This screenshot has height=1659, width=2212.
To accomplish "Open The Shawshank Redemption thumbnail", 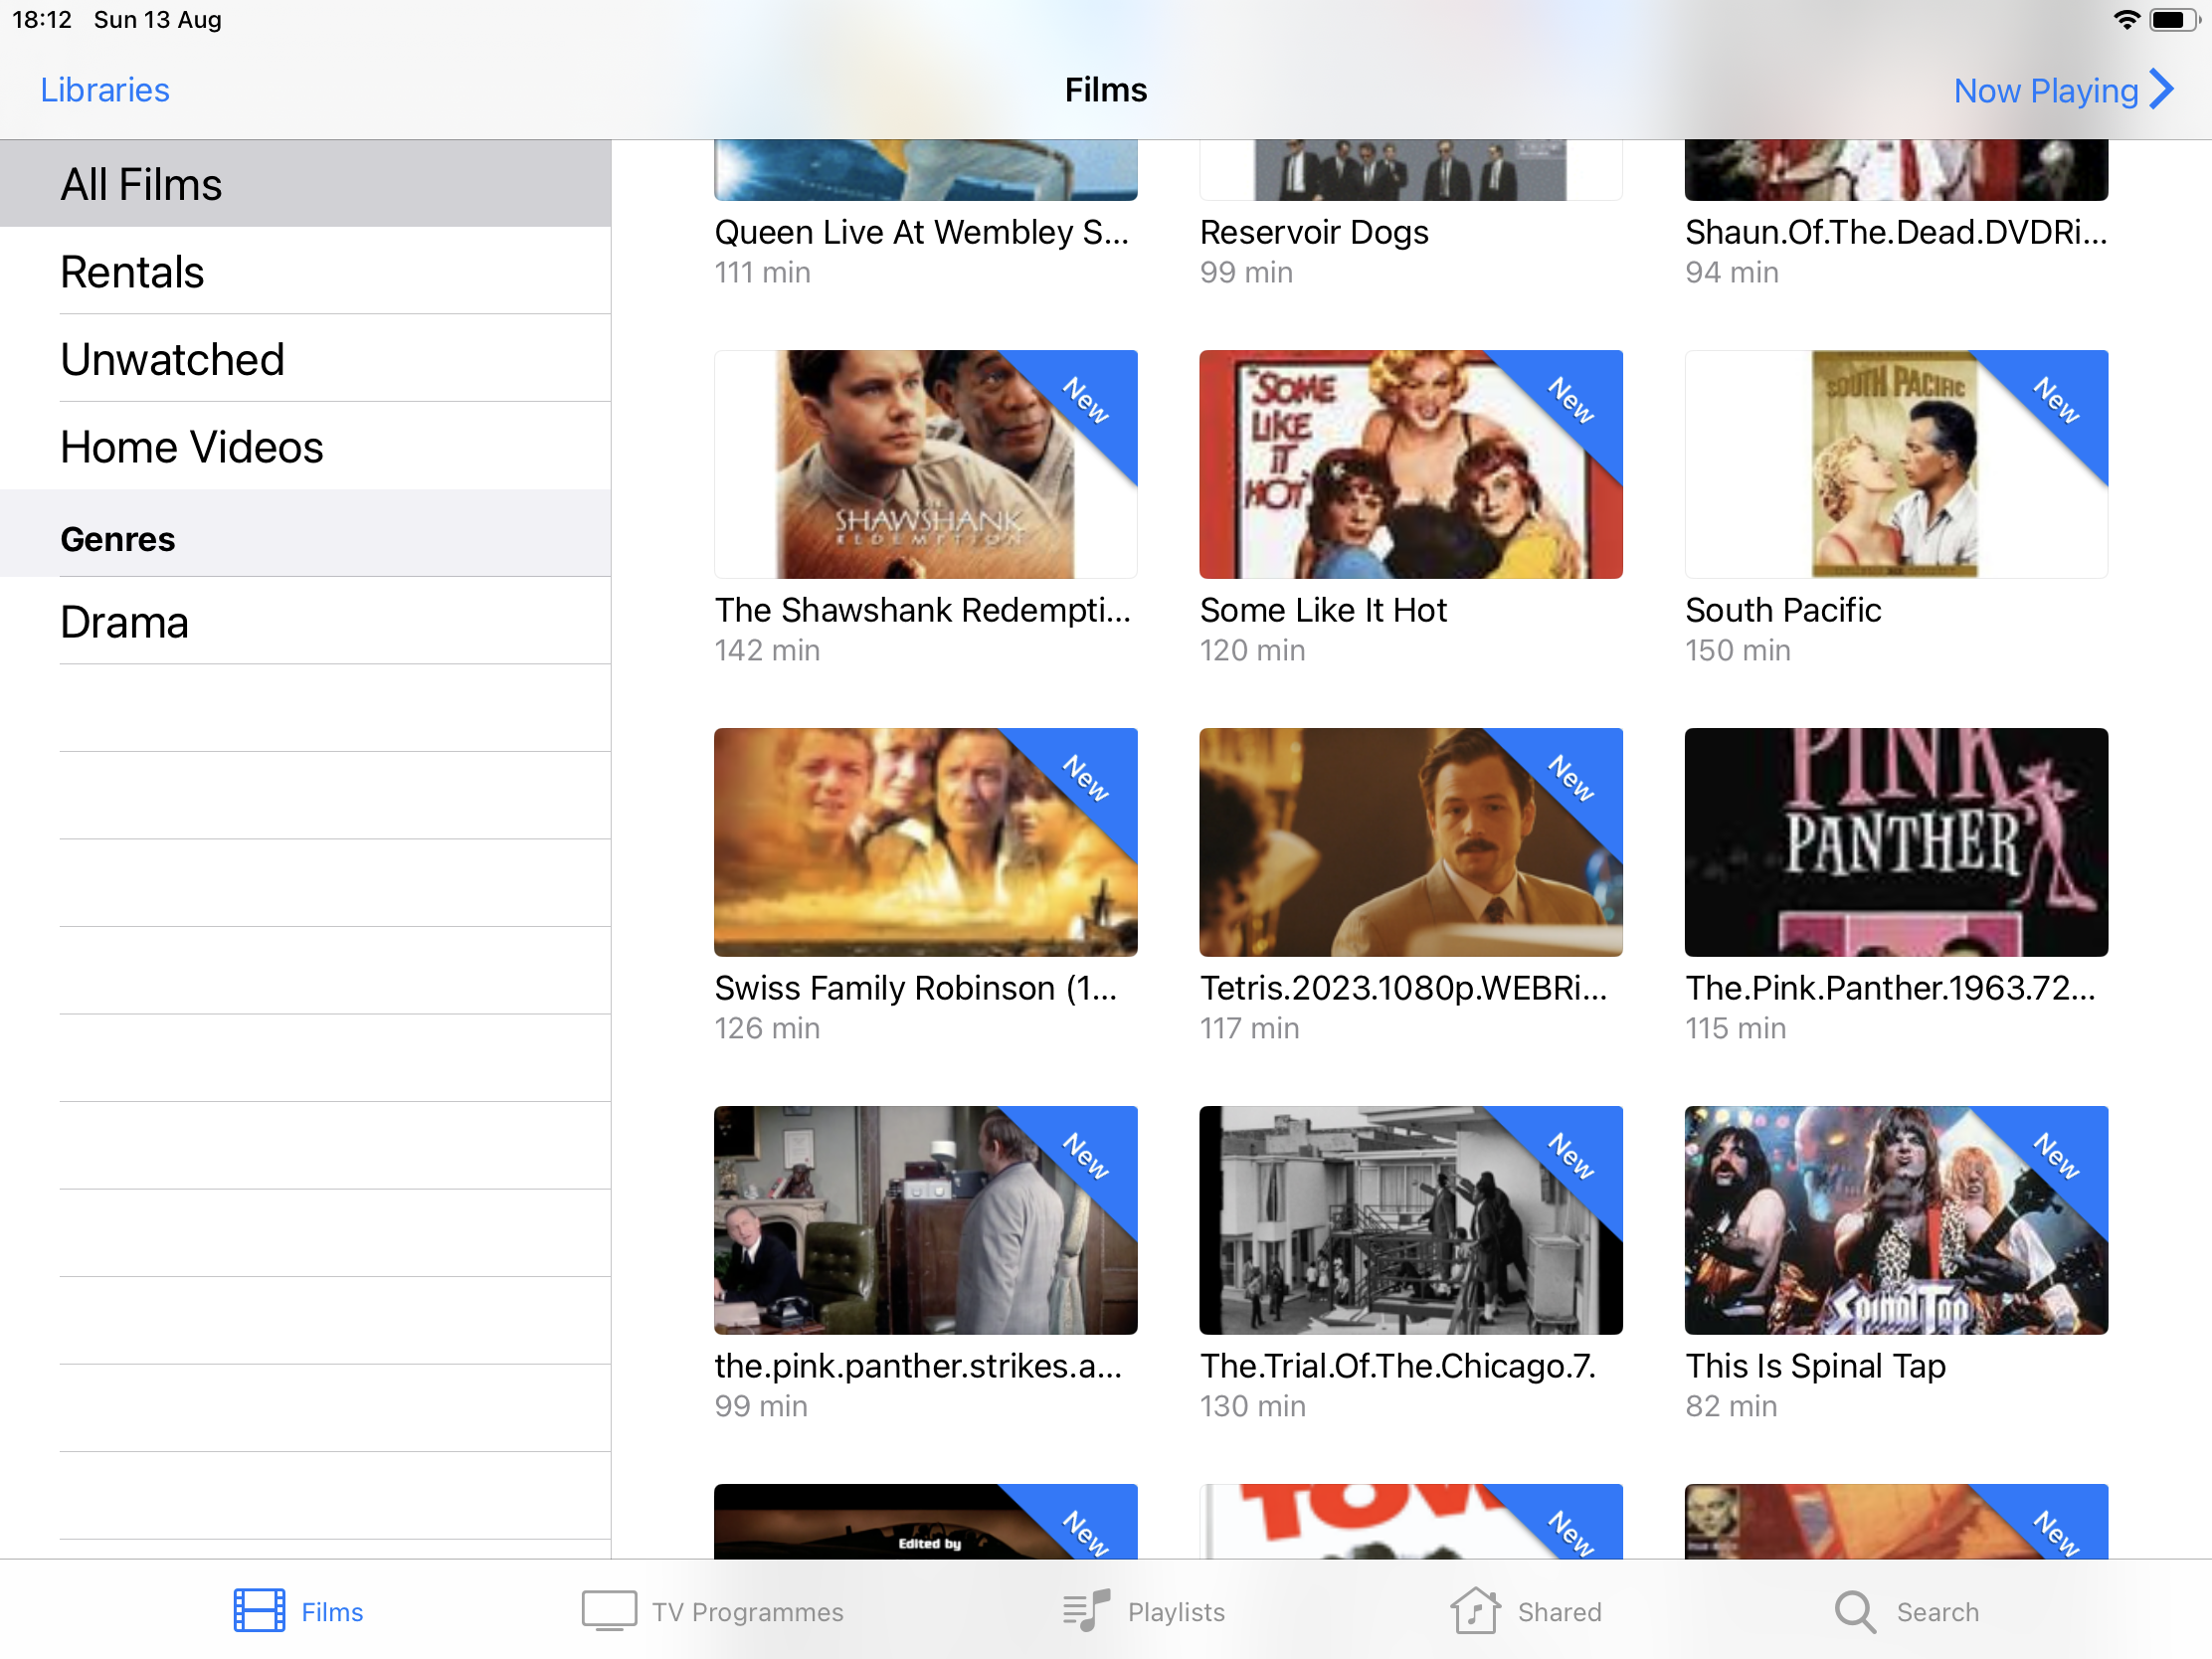I will tap(925, 464).
